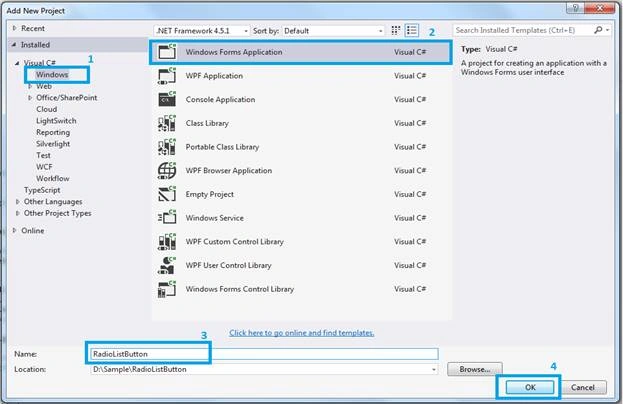Click the project Name input field
The width and height of the screenshot is (623, 404).
264,354
